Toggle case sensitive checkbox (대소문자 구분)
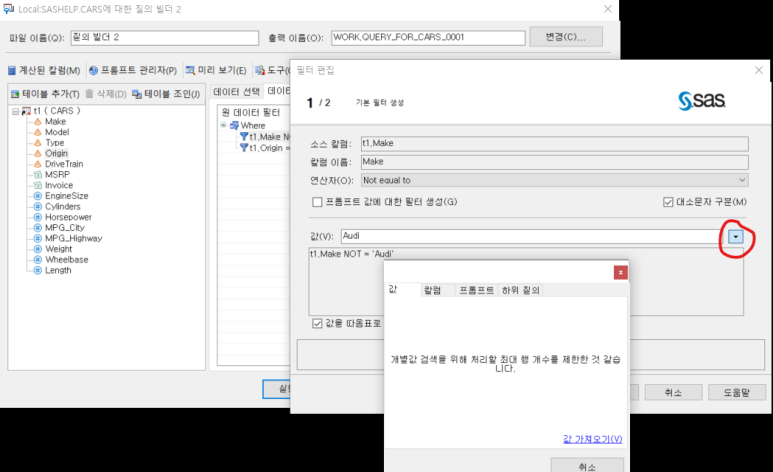Viewport: 773px width, 472px height. pos(668,202)
